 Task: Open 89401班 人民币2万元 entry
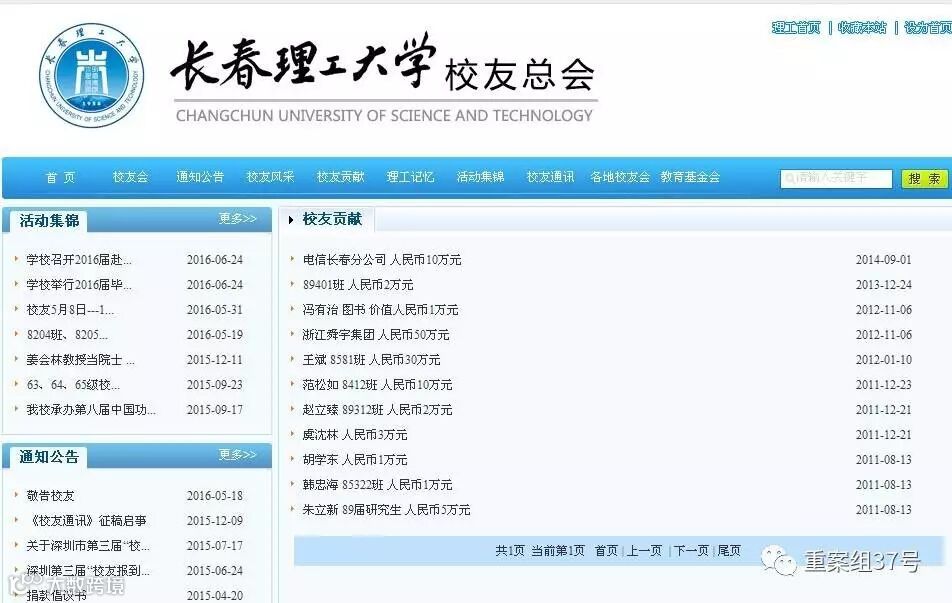click(358, 285)
